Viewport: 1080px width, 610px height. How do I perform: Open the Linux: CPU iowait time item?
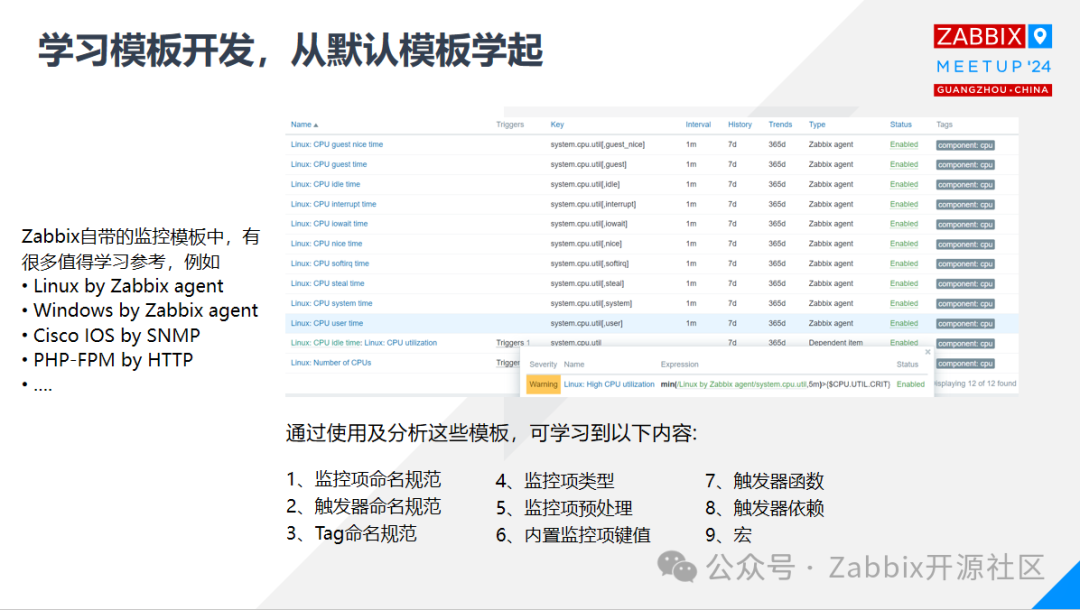(329, 224)
